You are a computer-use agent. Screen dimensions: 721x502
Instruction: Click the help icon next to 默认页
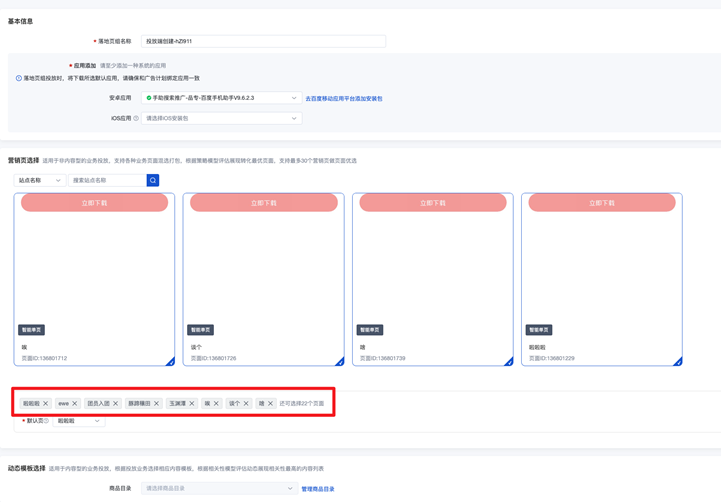pos(46,421)
